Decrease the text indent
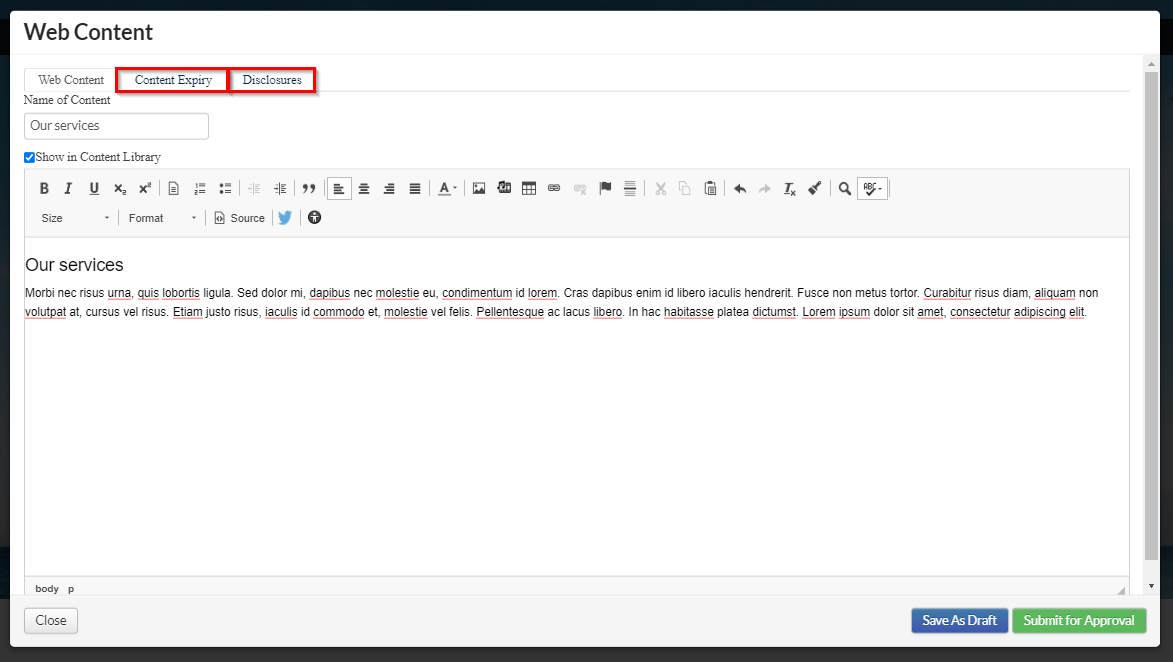The image size is (1173, 662). pos(254,189)
